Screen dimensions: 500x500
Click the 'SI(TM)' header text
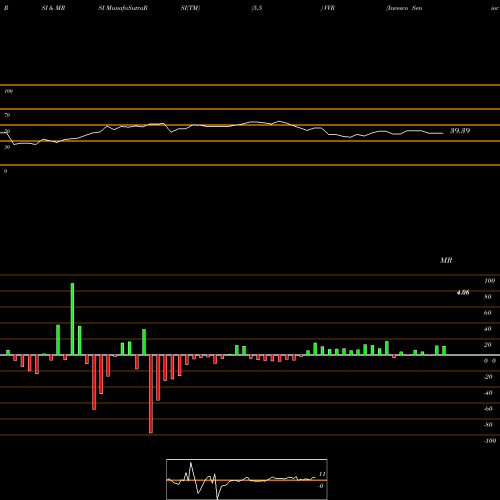pyautogui.click(x=190, y=8)
